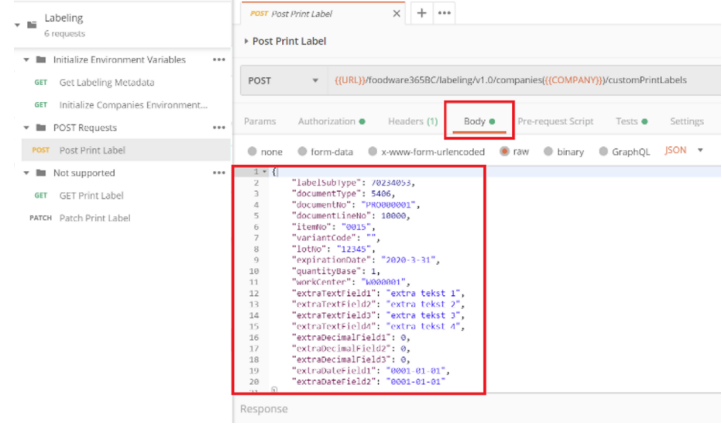Select the binary body type option
This screenshot has height=427, width=722.
point(548,151)
